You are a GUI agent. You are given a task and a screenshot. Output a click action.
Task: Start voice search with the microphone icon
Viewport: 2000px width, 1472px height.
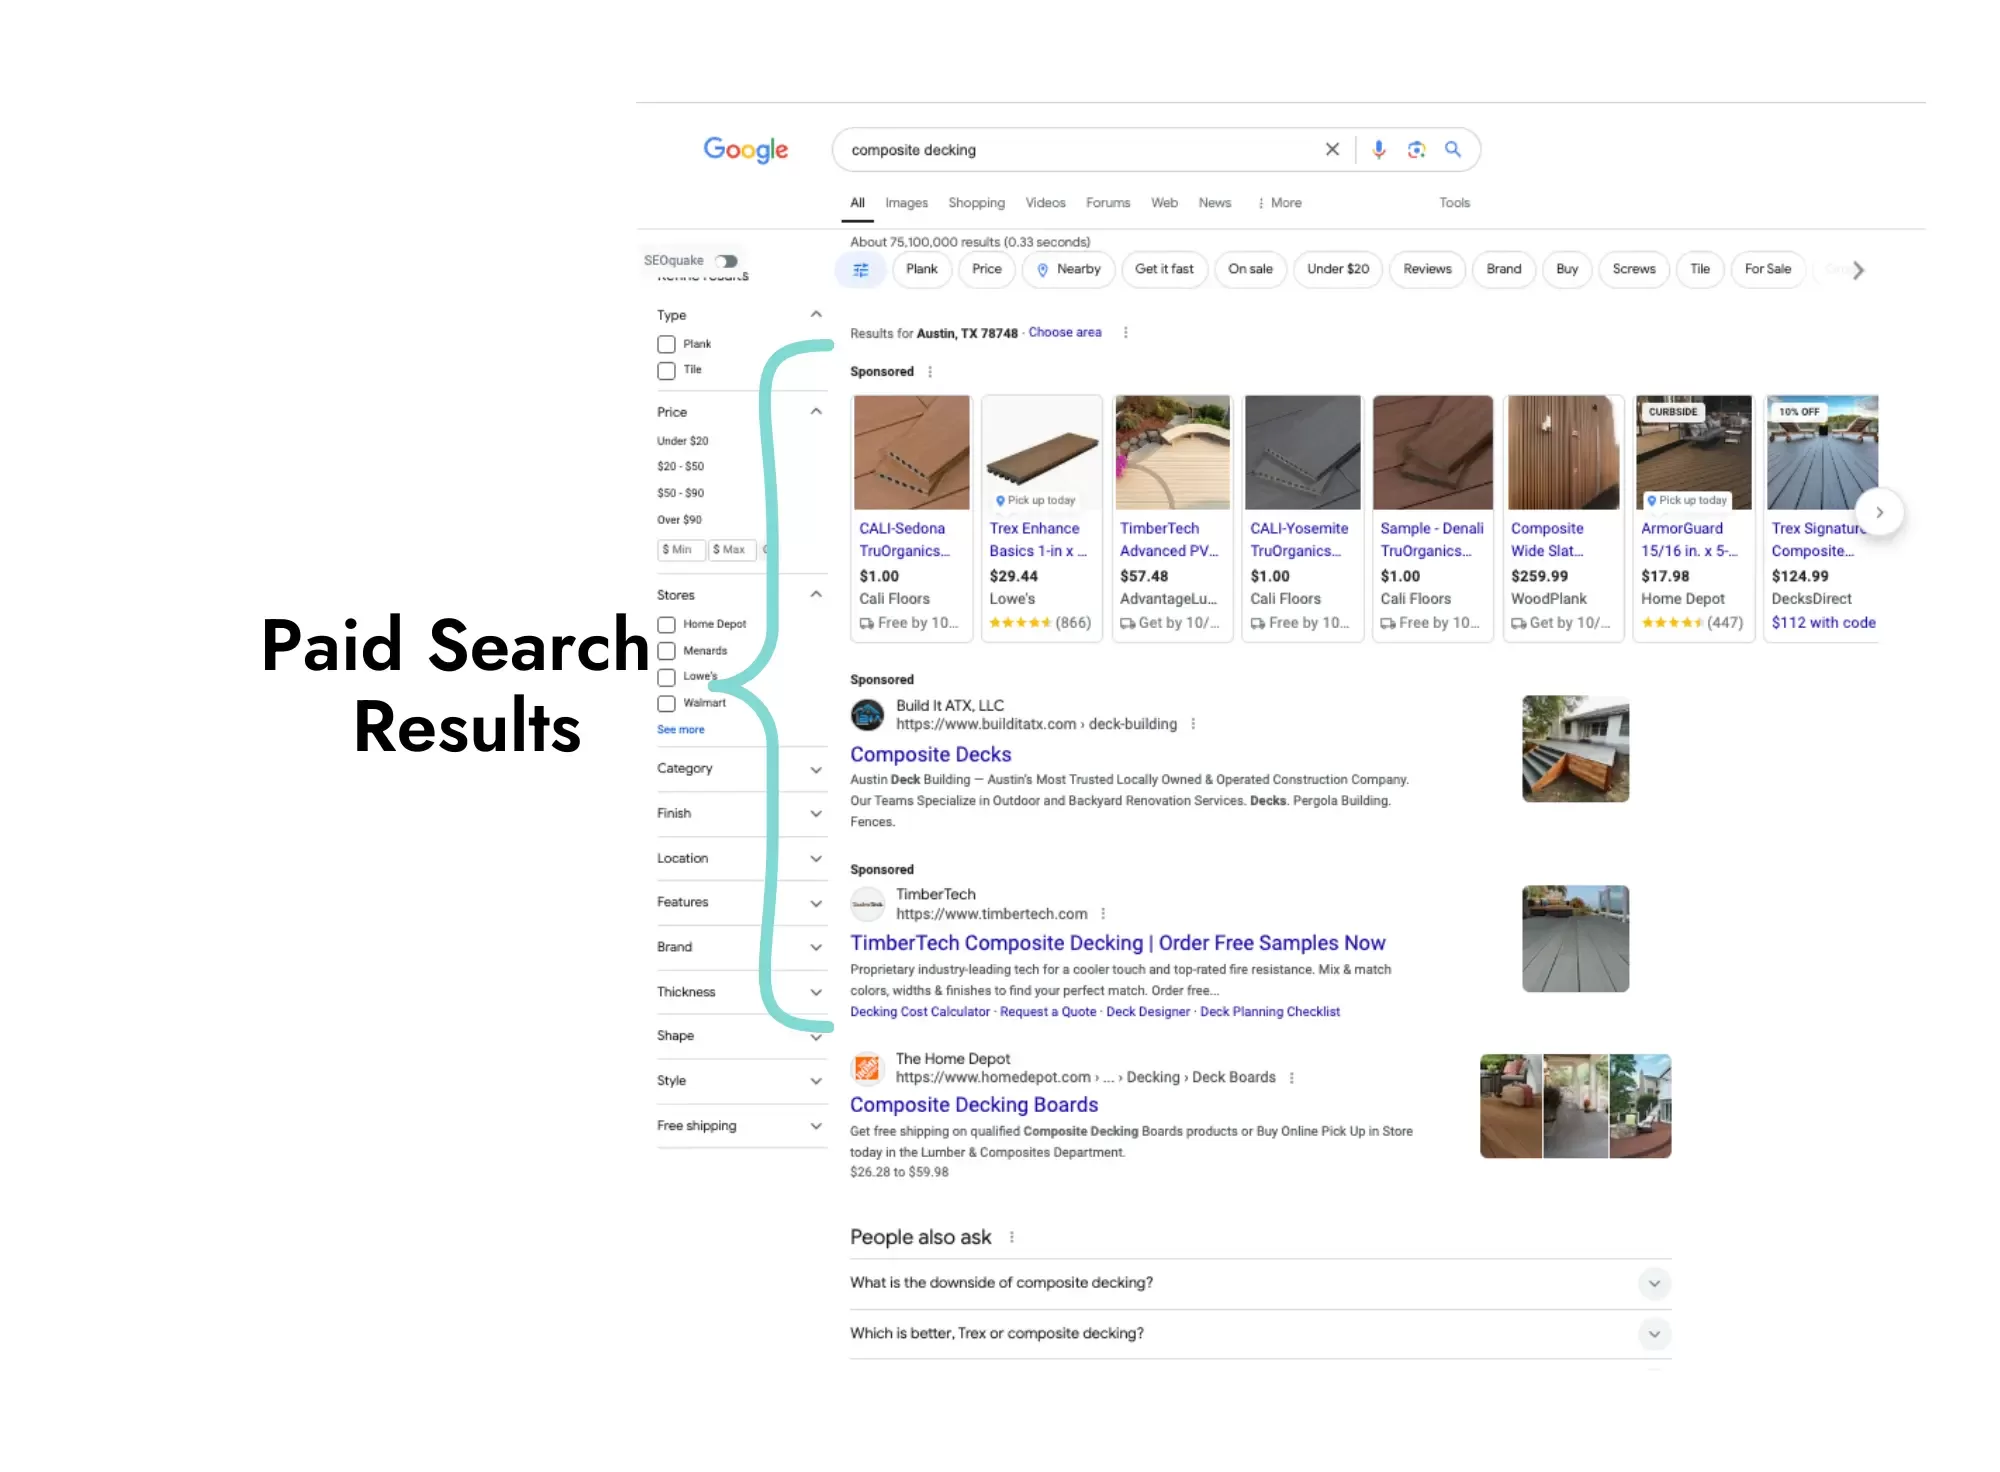1379,150
